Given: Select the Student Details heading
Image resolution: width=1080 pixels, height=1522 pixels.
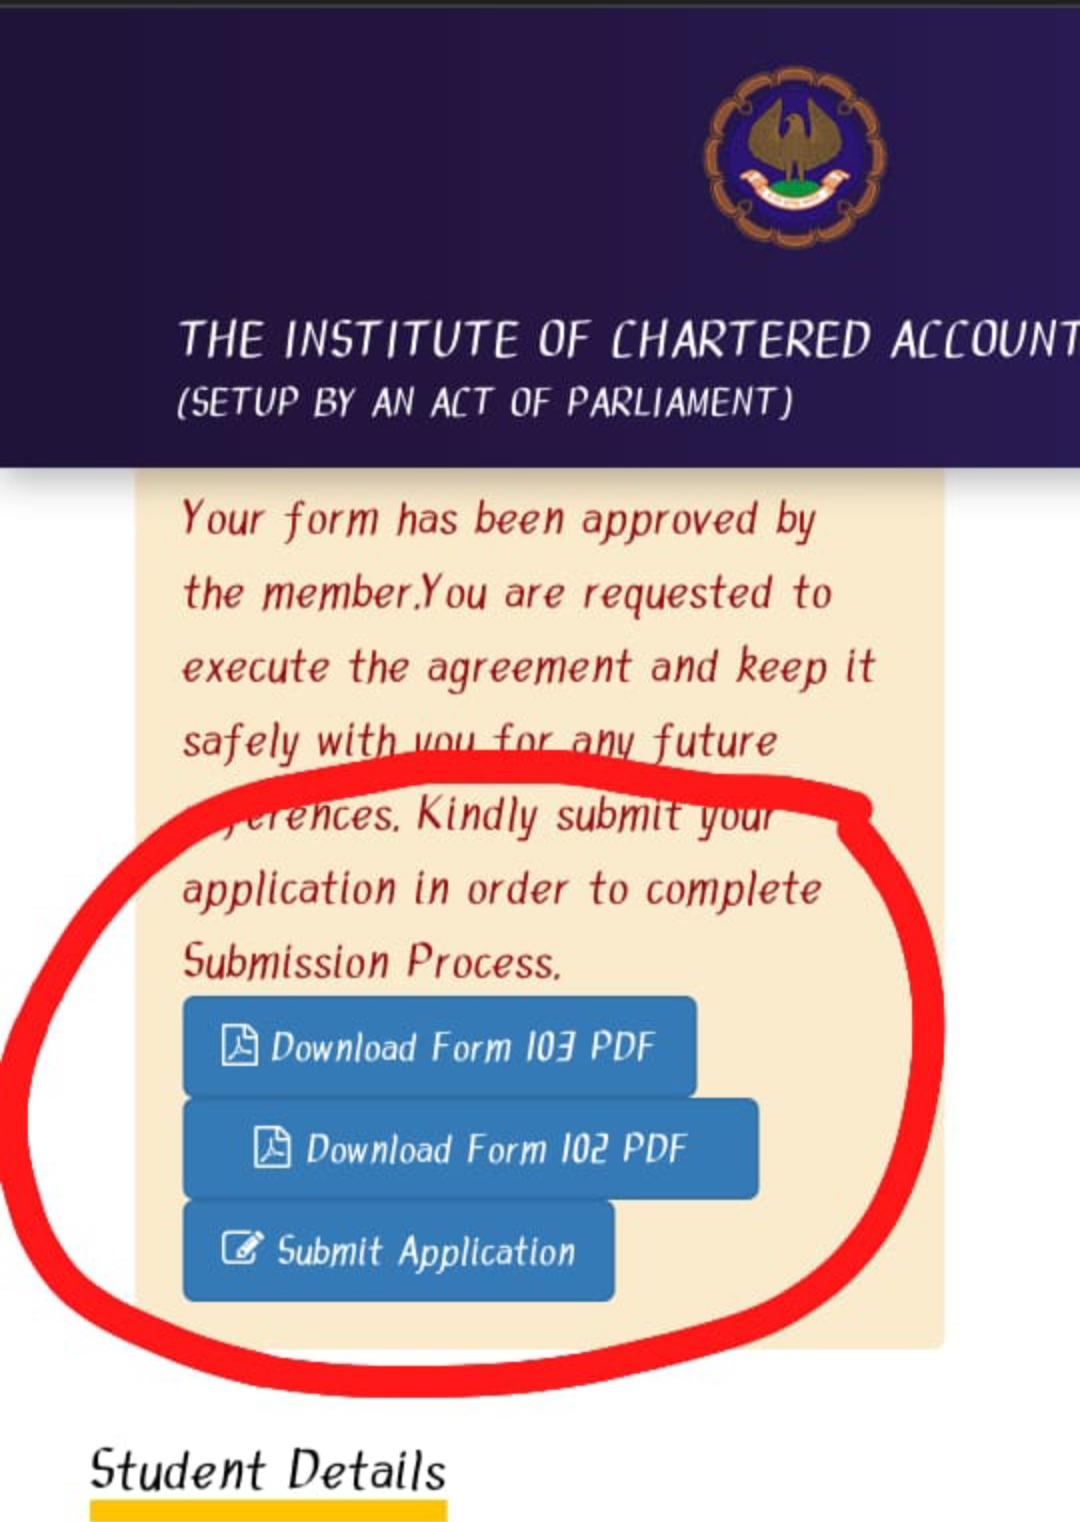Looking at the screenshot, I should point(268,1470).
